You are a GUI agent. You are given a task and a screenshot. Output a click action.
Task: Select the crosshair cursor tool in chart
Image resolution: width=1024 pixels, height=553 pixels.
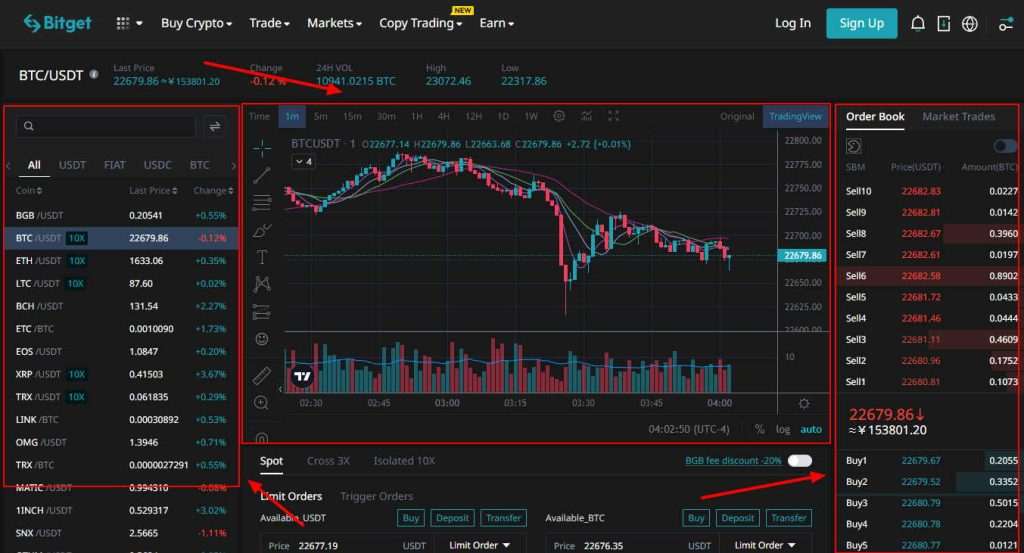point(262,148)
